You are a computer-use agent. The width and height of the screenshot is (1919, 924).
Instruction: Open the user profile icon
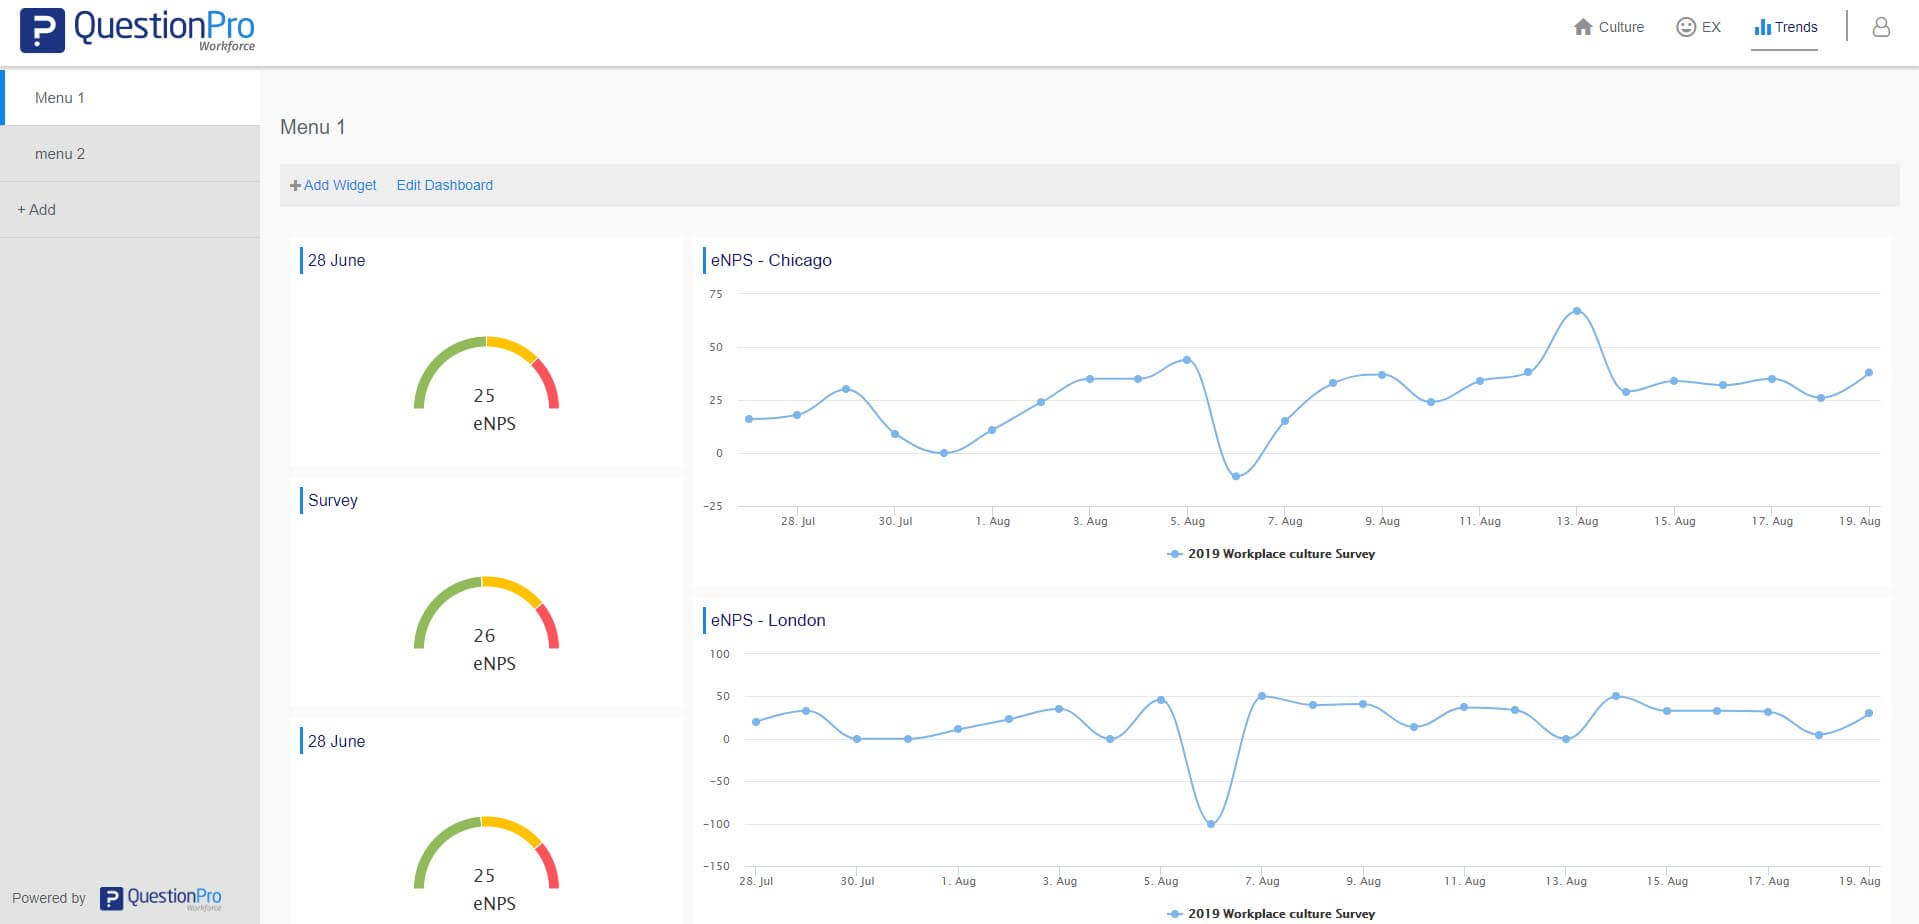[x=1881, y=27]
